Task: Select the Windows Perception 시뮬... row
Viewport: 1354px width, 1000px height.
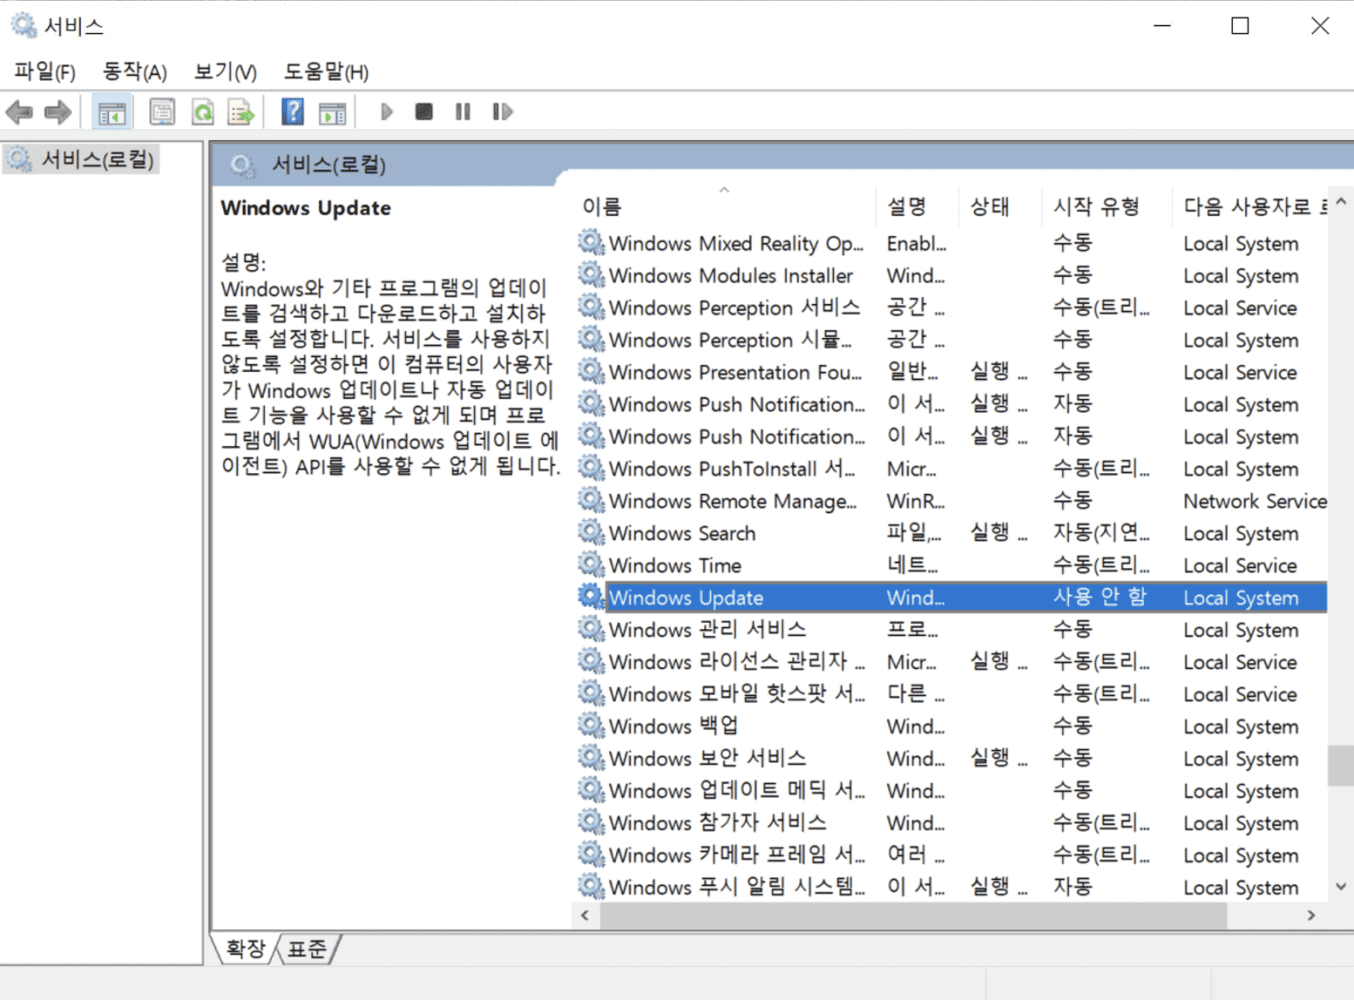Action: (x=951, y=340)
